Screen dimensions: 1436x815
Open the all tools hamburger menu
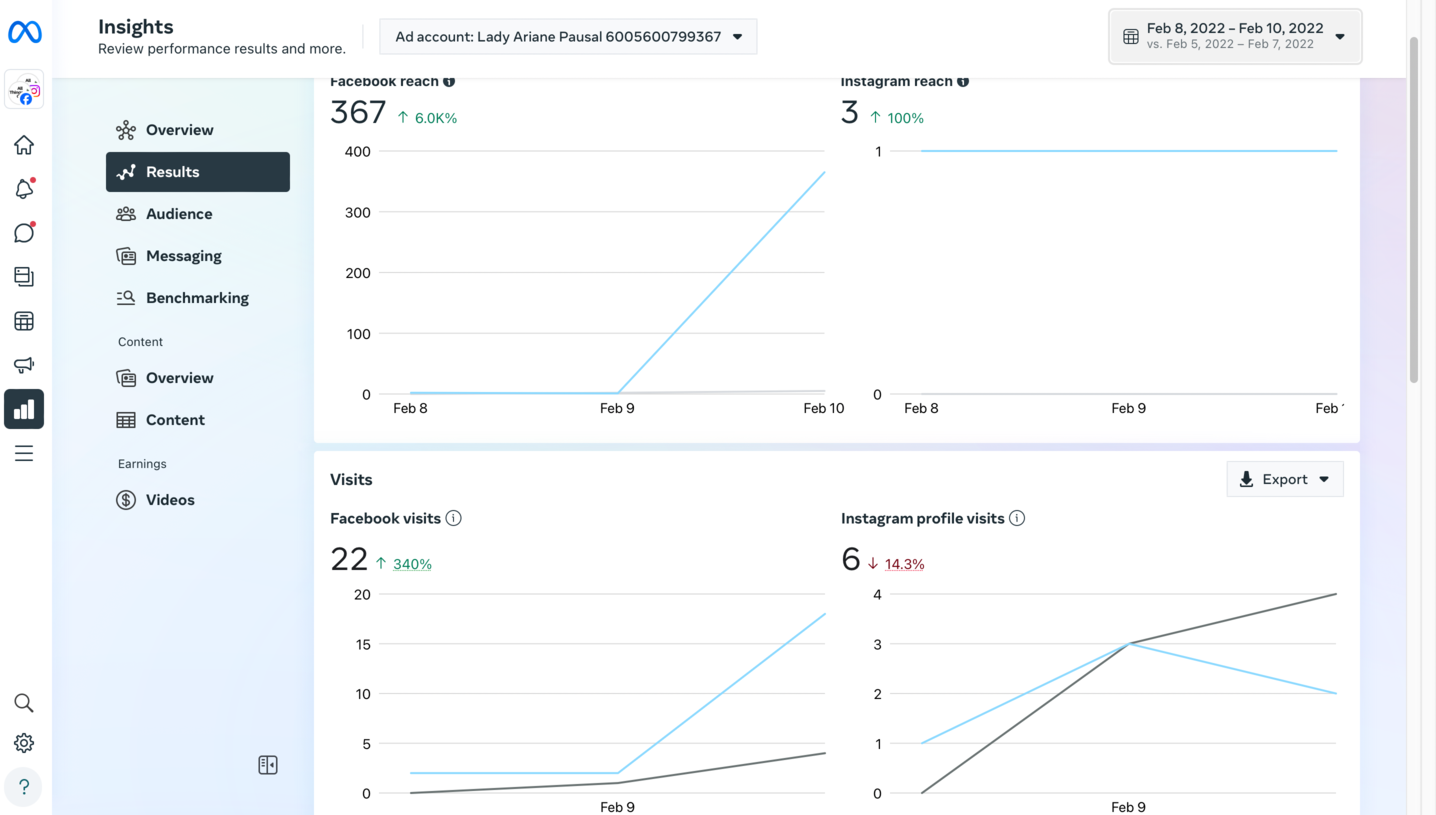24,453
